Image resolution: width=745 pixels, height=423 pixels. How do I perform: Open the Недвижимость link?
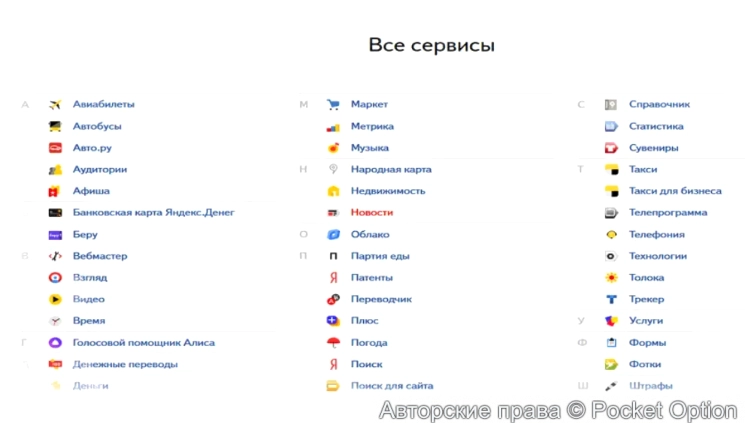click(x=388, y=191)
